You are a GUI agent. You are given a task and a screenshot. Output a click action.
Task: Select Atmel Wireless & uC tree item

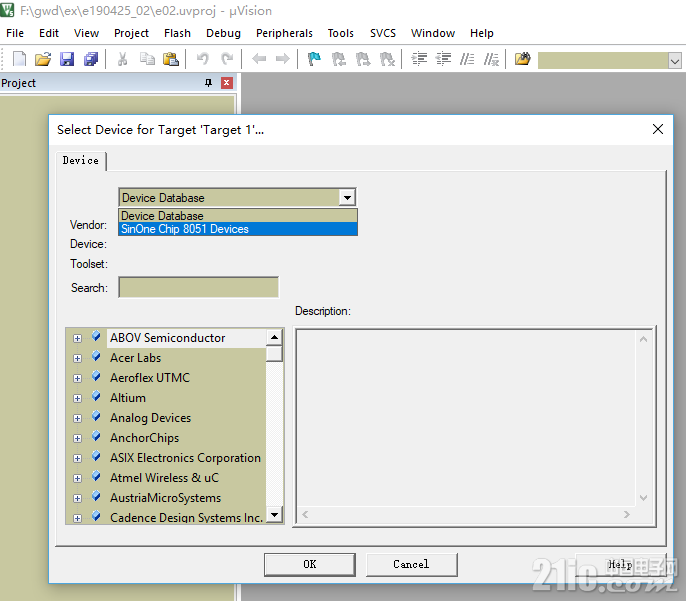click(x=164, y=478)
